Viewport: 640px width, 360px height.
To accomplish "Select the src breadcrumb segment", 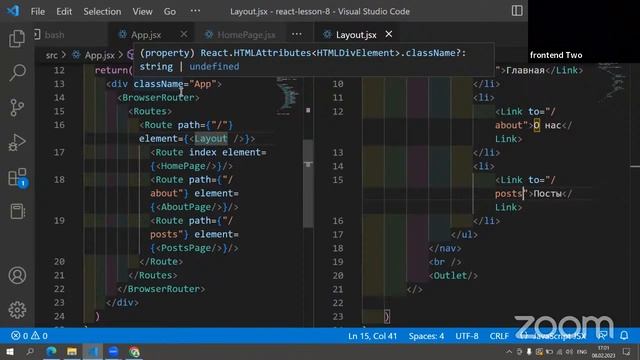I will click(x=51, y=55).
